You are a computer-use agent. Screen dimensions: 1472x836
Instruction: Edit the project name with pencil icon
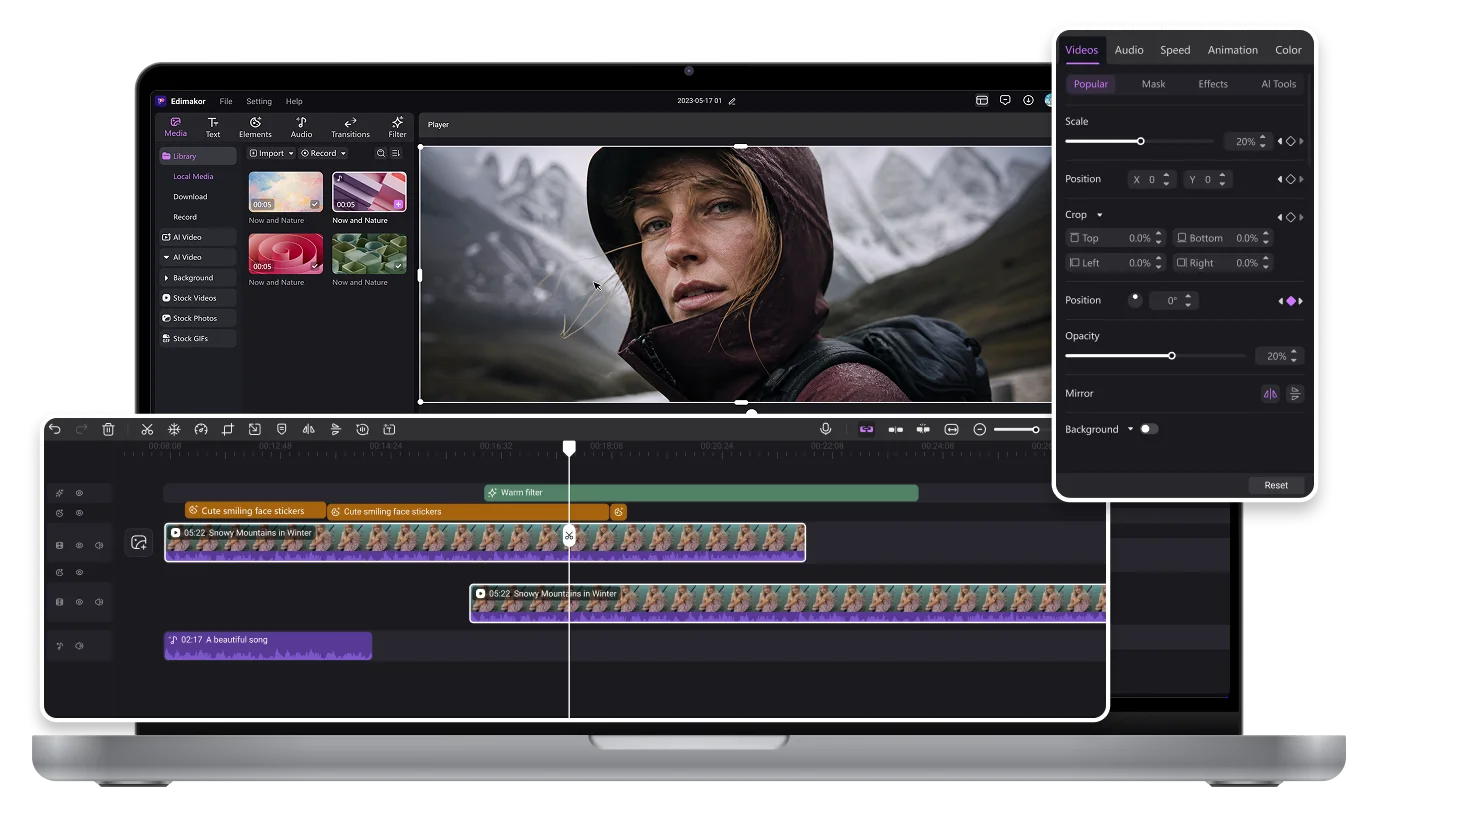(x=732, y=101)
